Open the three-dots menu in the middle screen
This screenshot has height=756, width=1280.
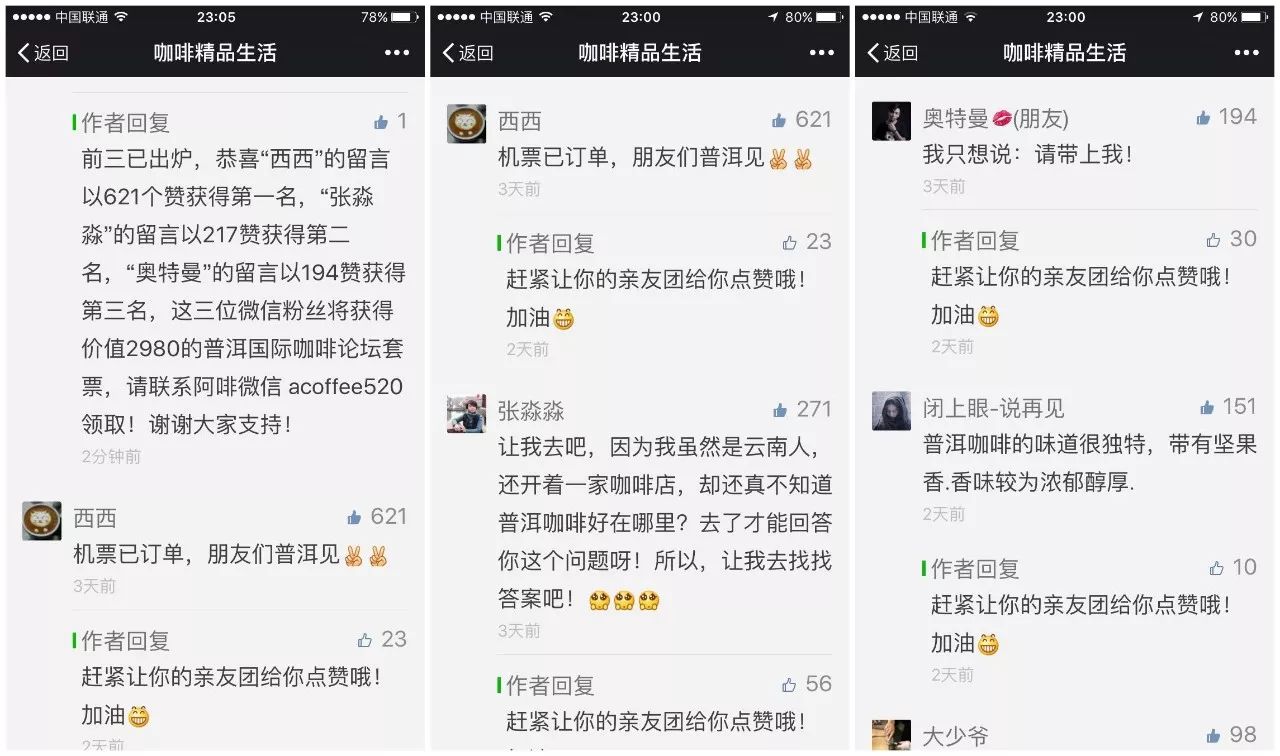(x=822, y=53)
